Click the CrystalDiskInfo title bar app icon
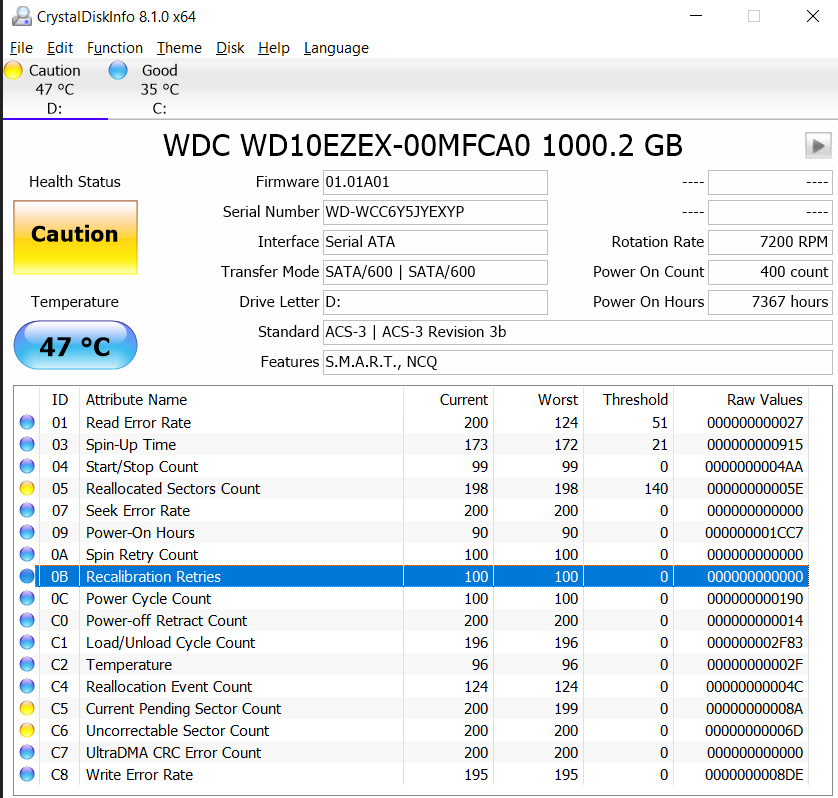 coord(21,17)
